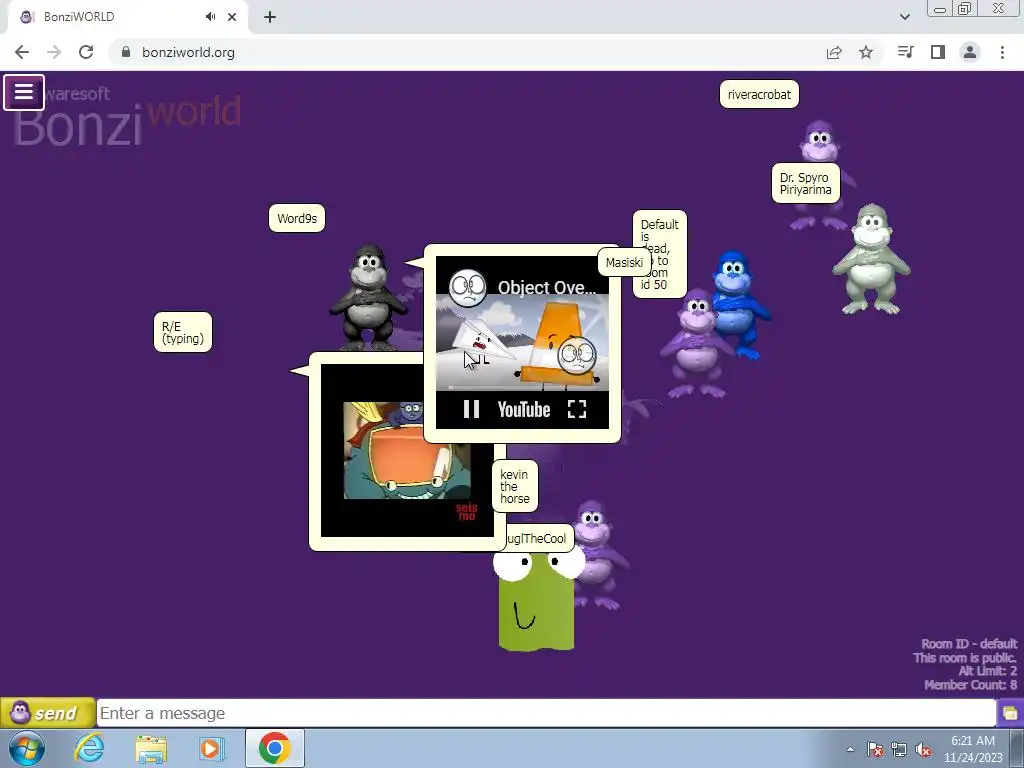The height and width of the screenshot is (768, 1024).
Task: Open the clock showing 6:21 AM
Action: click(x=973, y=748)
